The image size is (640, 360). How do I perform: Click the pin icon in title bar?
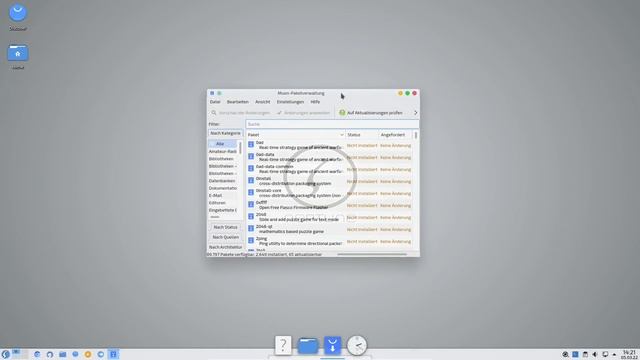[x=219, y=93]
